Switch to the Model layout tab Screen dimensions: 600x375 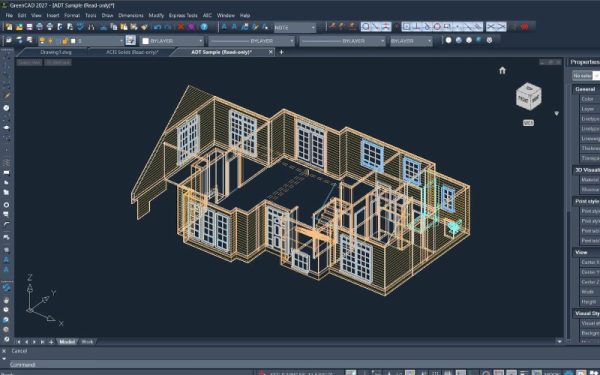tap(67, 342)
